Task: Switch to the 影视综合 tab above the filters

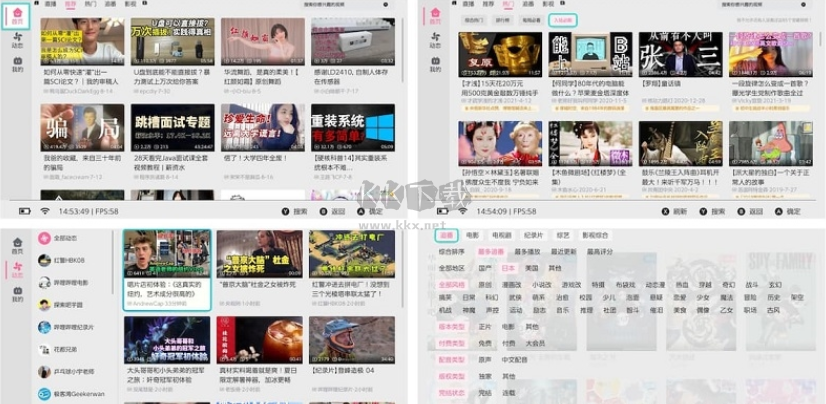Action: click(x=594, y=235)
